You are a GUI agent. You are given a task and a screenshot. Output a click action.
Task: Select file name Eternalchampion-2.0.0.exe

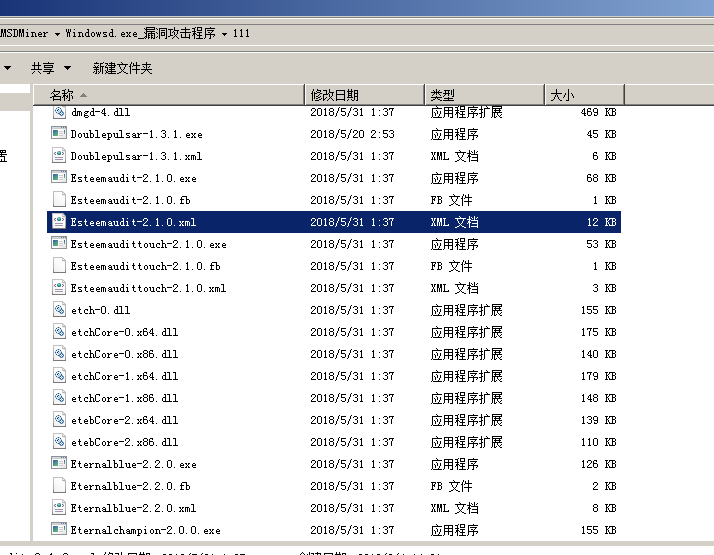click(145, 530)
